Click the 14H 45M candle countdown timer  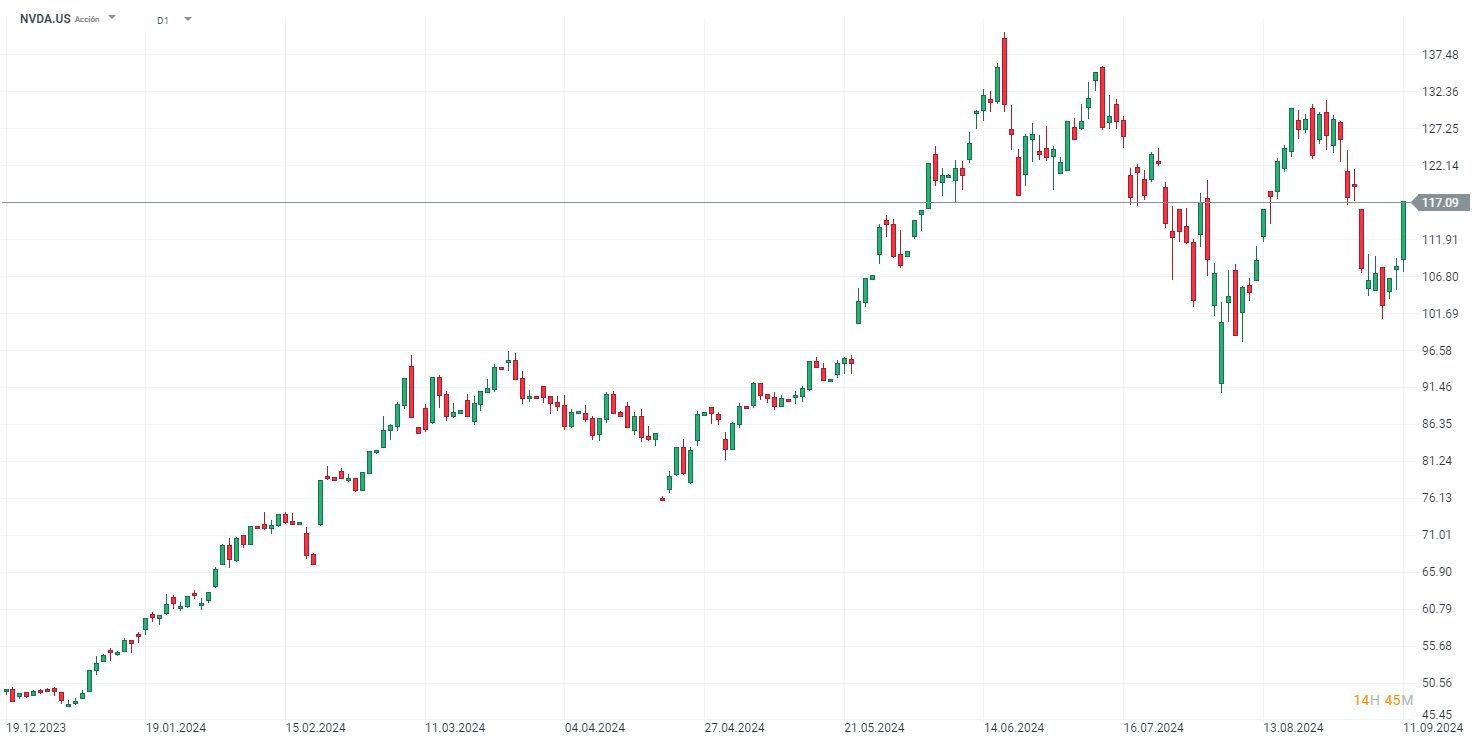pyautogui.click(x=1383, y=700)
